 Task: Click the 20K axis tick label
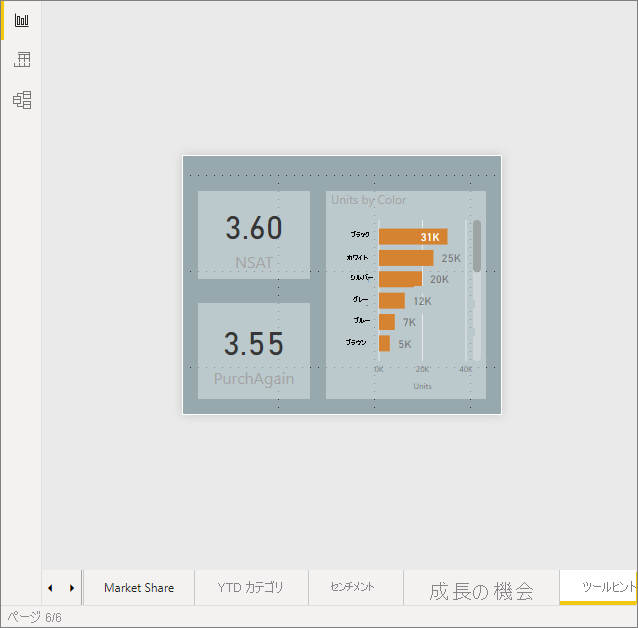point(422,369)
